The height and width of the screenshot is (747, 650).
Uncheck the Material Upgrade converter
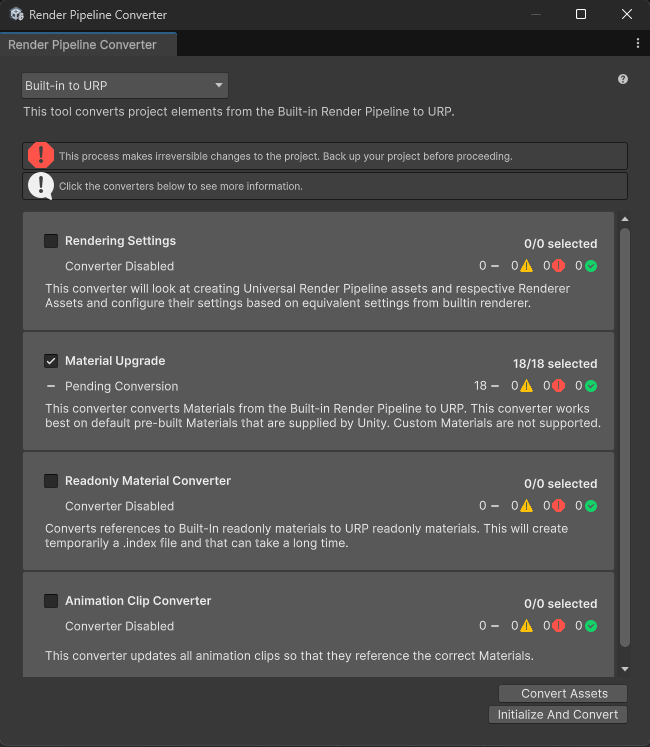point(51,361)
